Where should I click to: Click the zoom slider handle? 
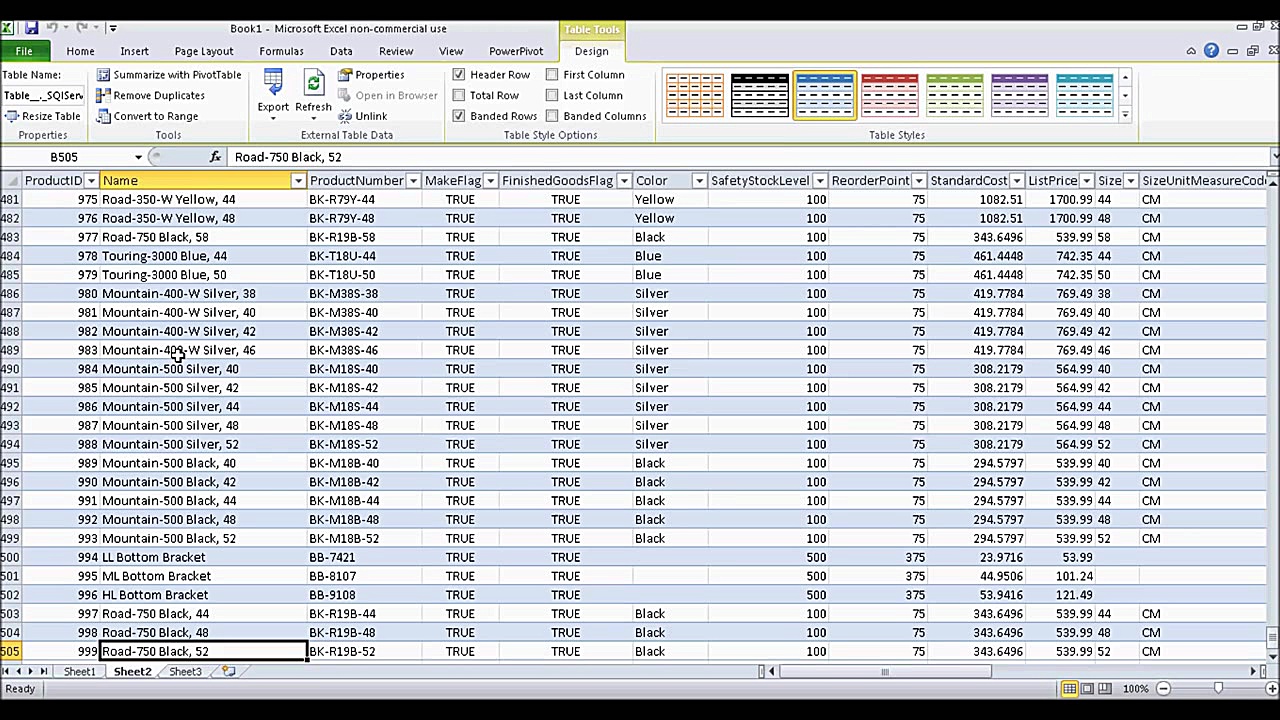[1217, 689]
